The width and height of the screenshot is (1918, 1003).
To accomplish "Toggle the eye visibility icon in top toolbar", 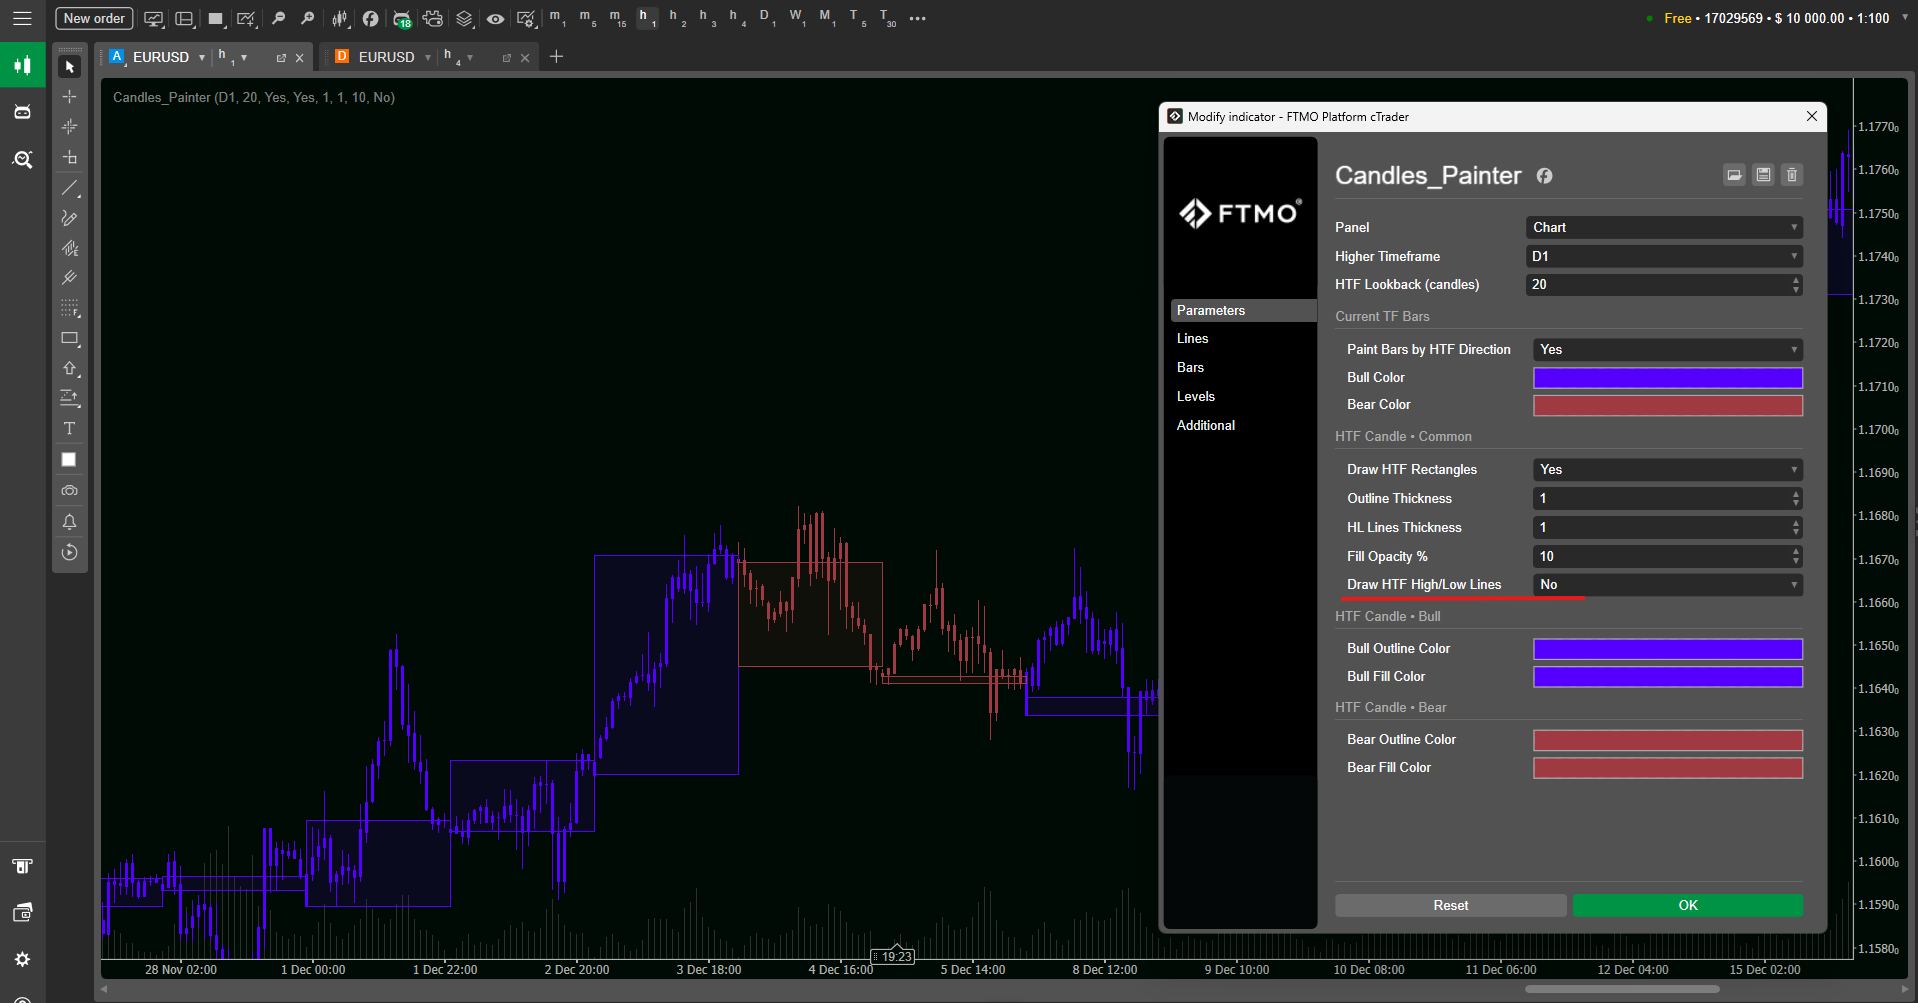I will point(495,18).
